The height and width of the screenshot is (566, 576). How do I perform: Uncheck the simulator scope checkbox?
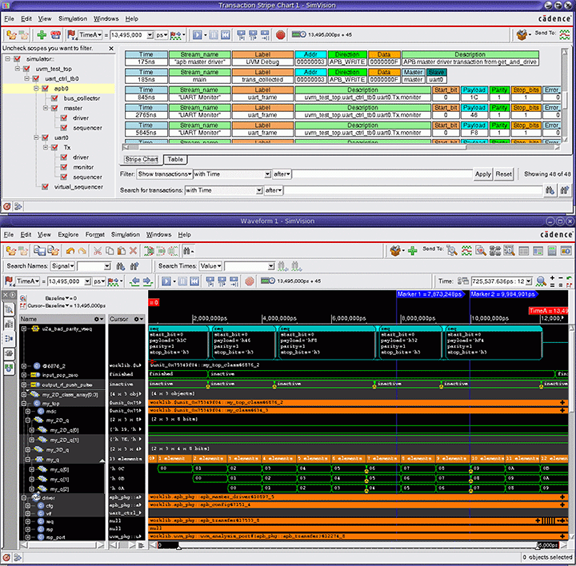tap(17, 59)
